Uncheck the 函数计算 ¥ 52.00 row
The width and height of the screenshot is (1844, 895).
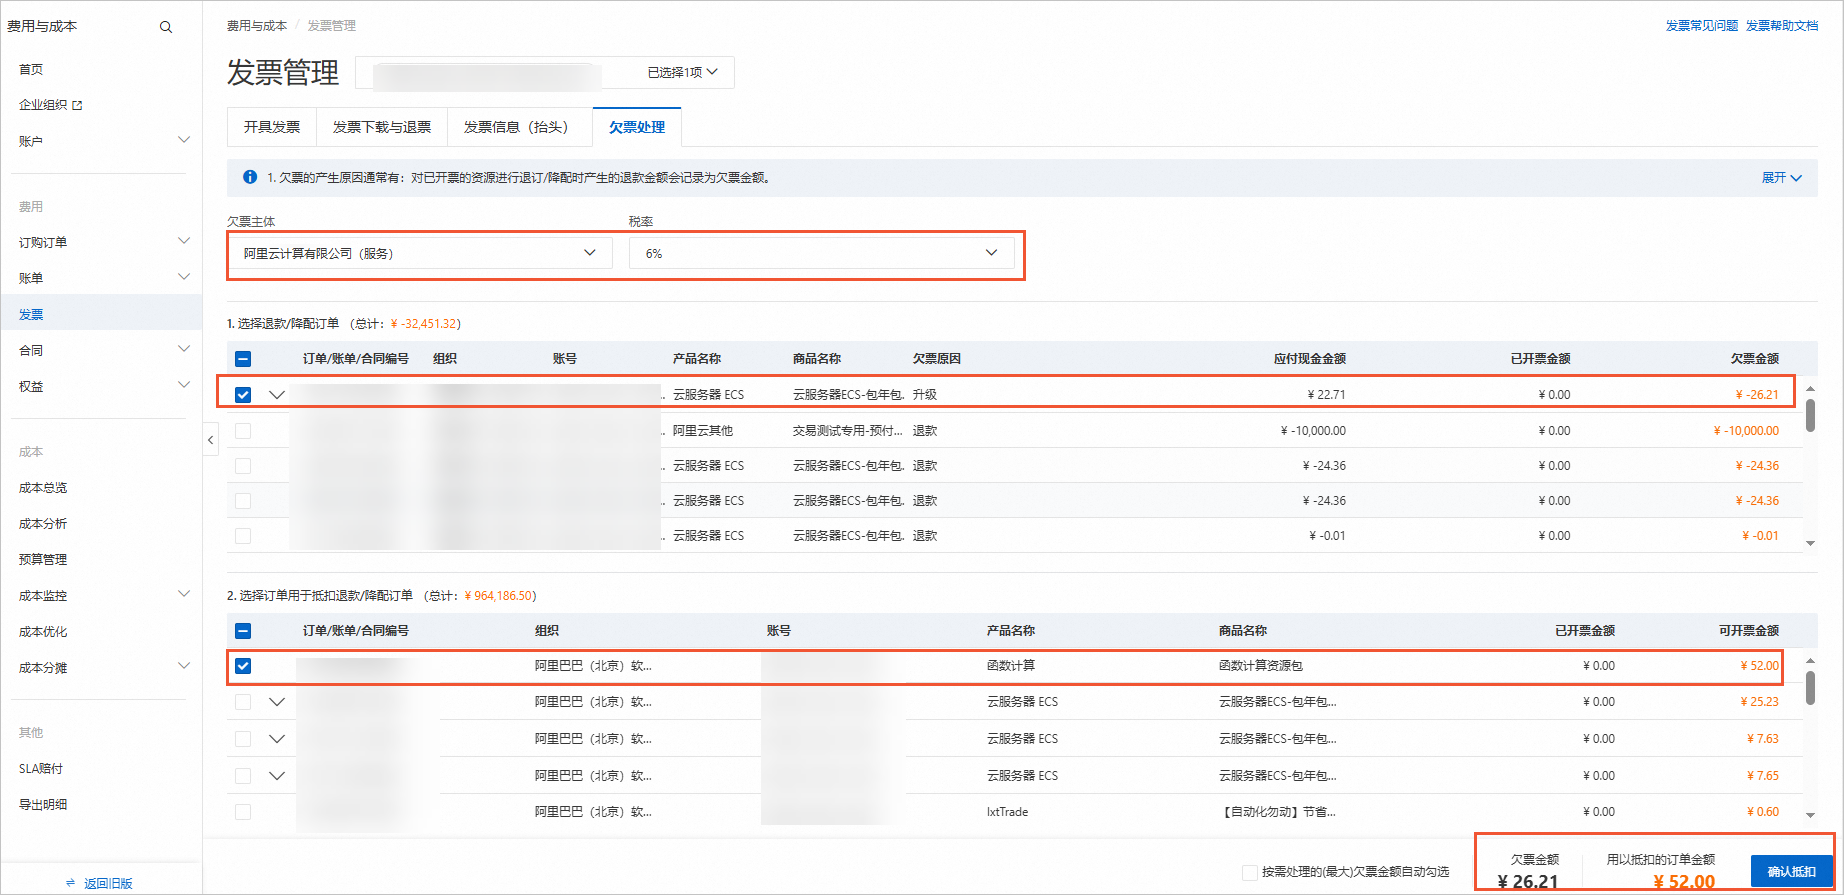(x=243, y=666)
